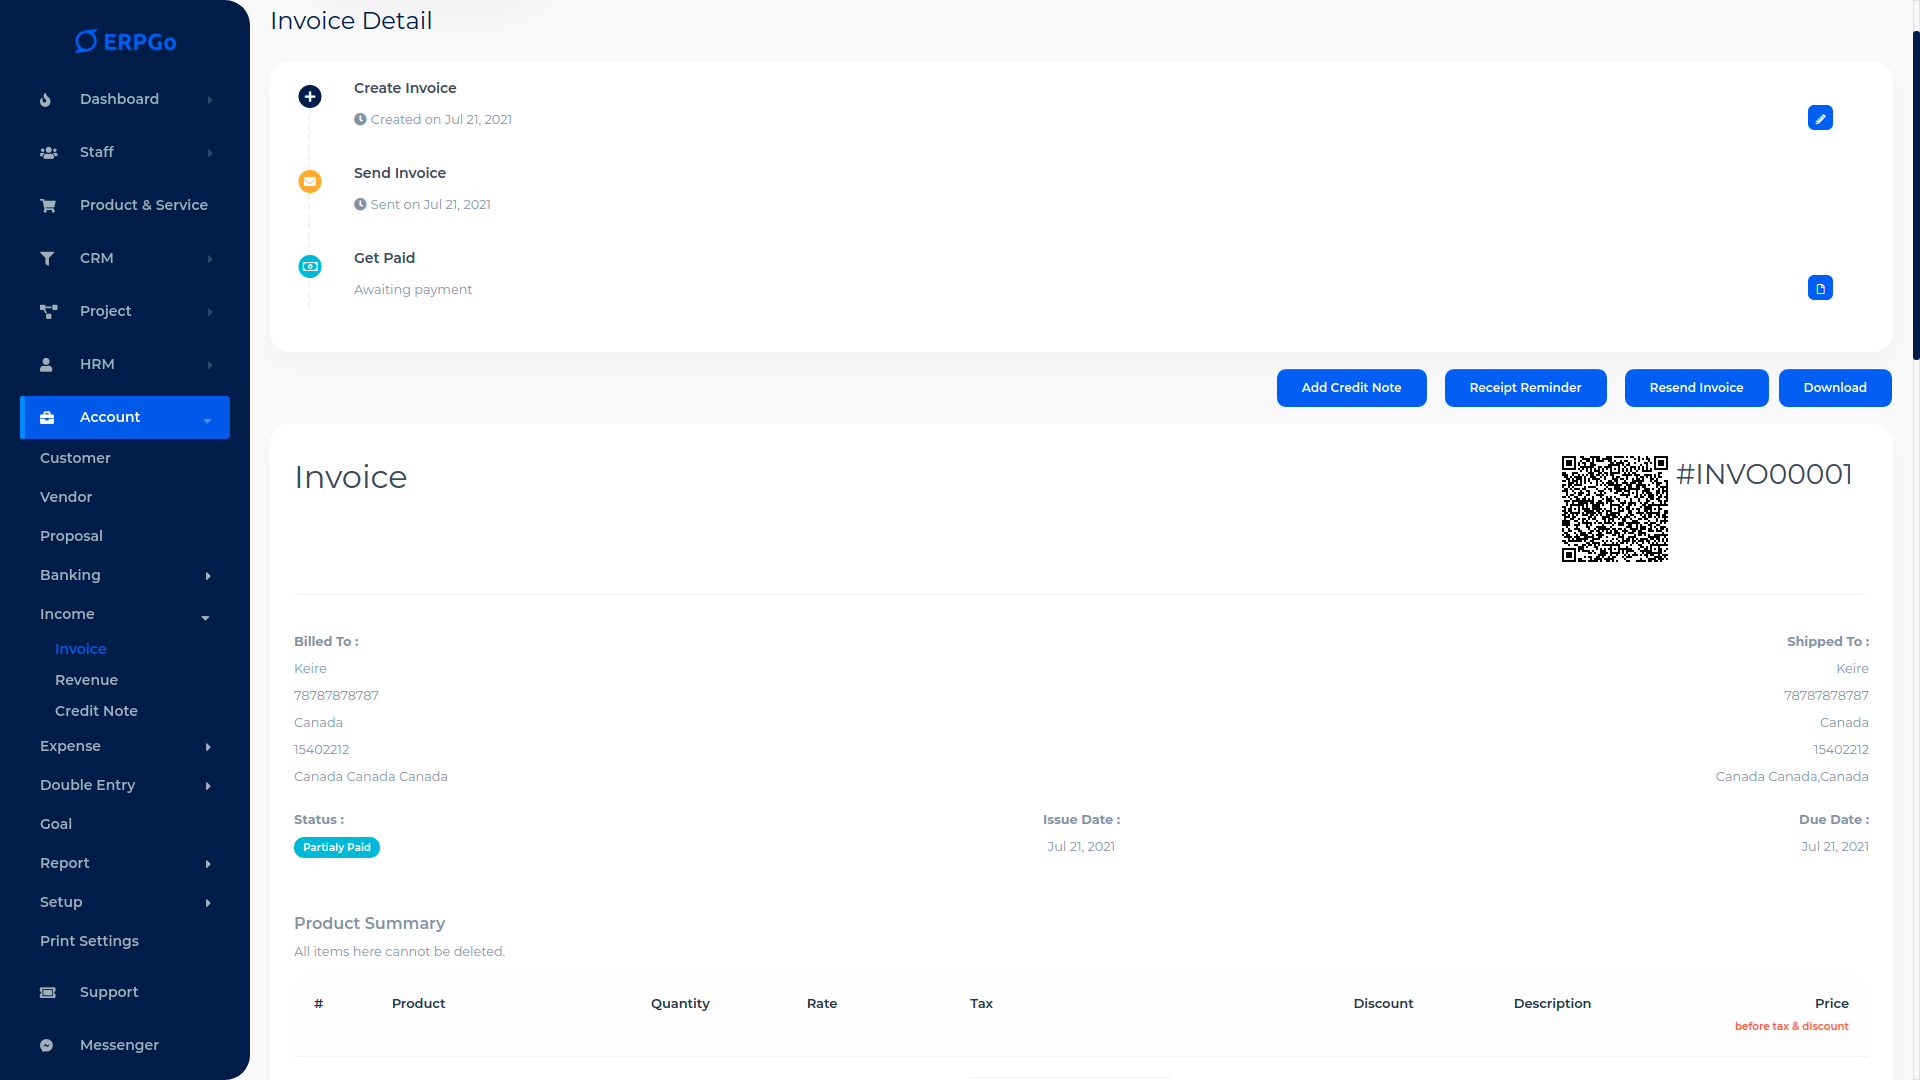
Task: Click the Support ticket icon in sidebar
Action: pyautogui.click(x=48, y=993)
